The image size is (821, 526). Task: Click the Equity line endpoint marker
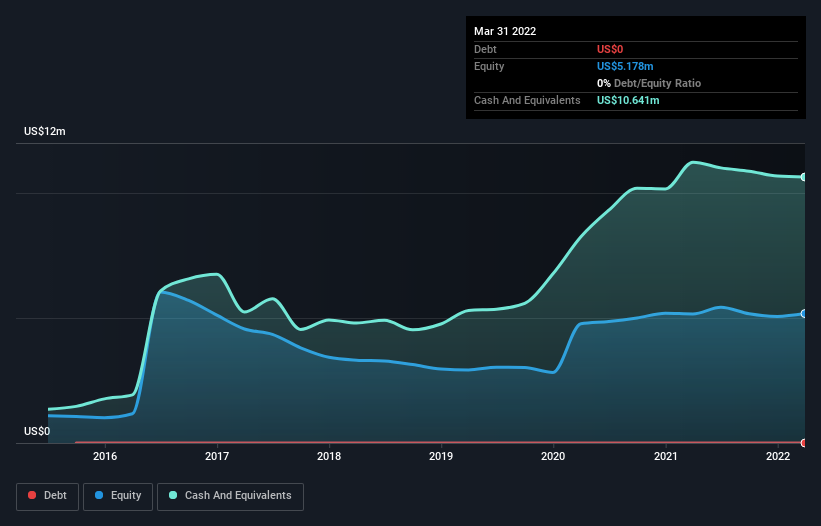pos(804,314)
